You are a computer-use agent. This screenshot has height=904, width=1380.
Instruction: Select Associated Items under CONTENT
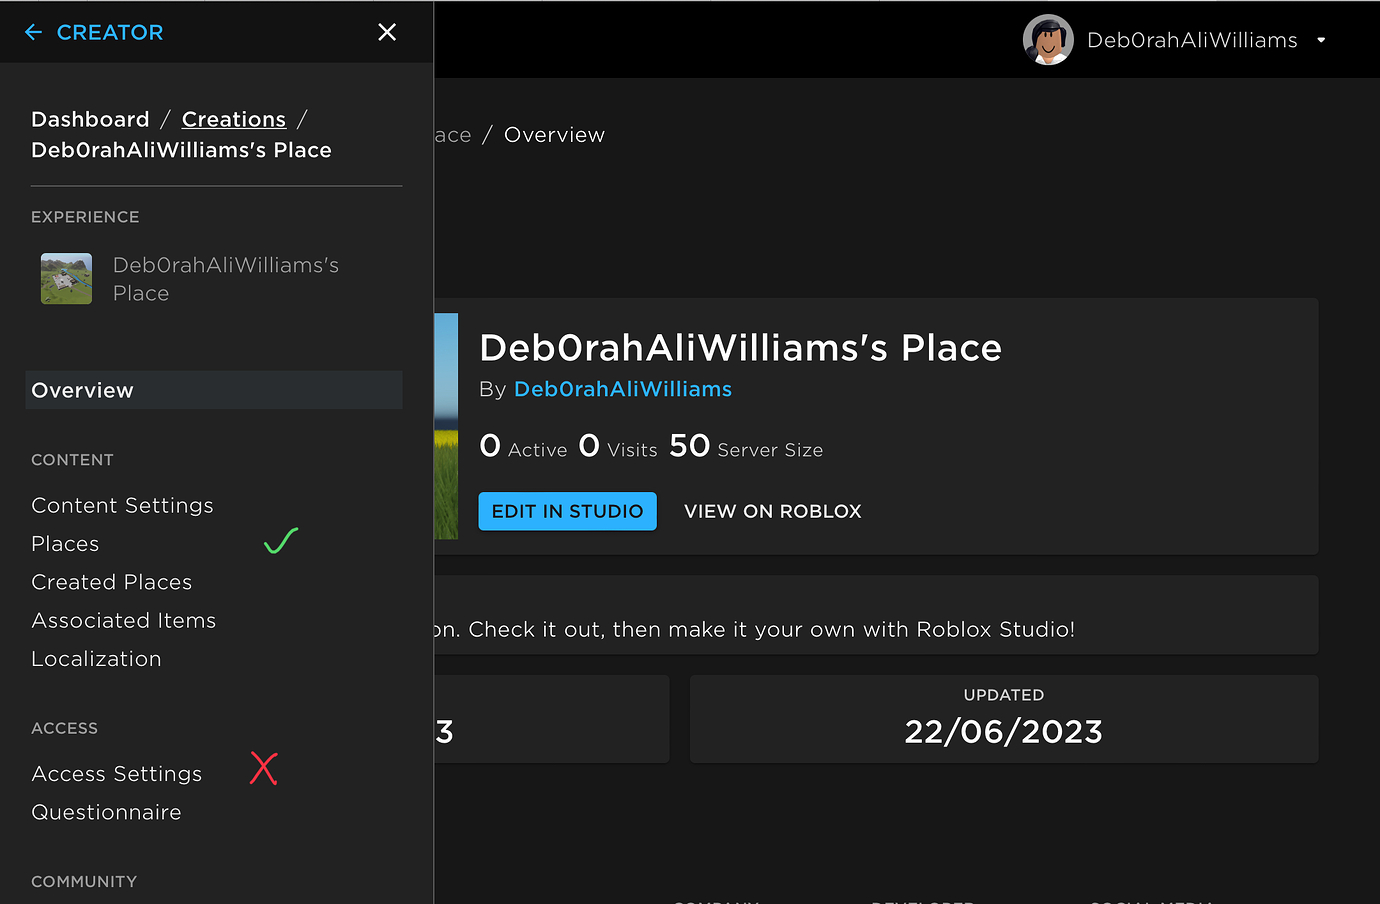(123, 620)
